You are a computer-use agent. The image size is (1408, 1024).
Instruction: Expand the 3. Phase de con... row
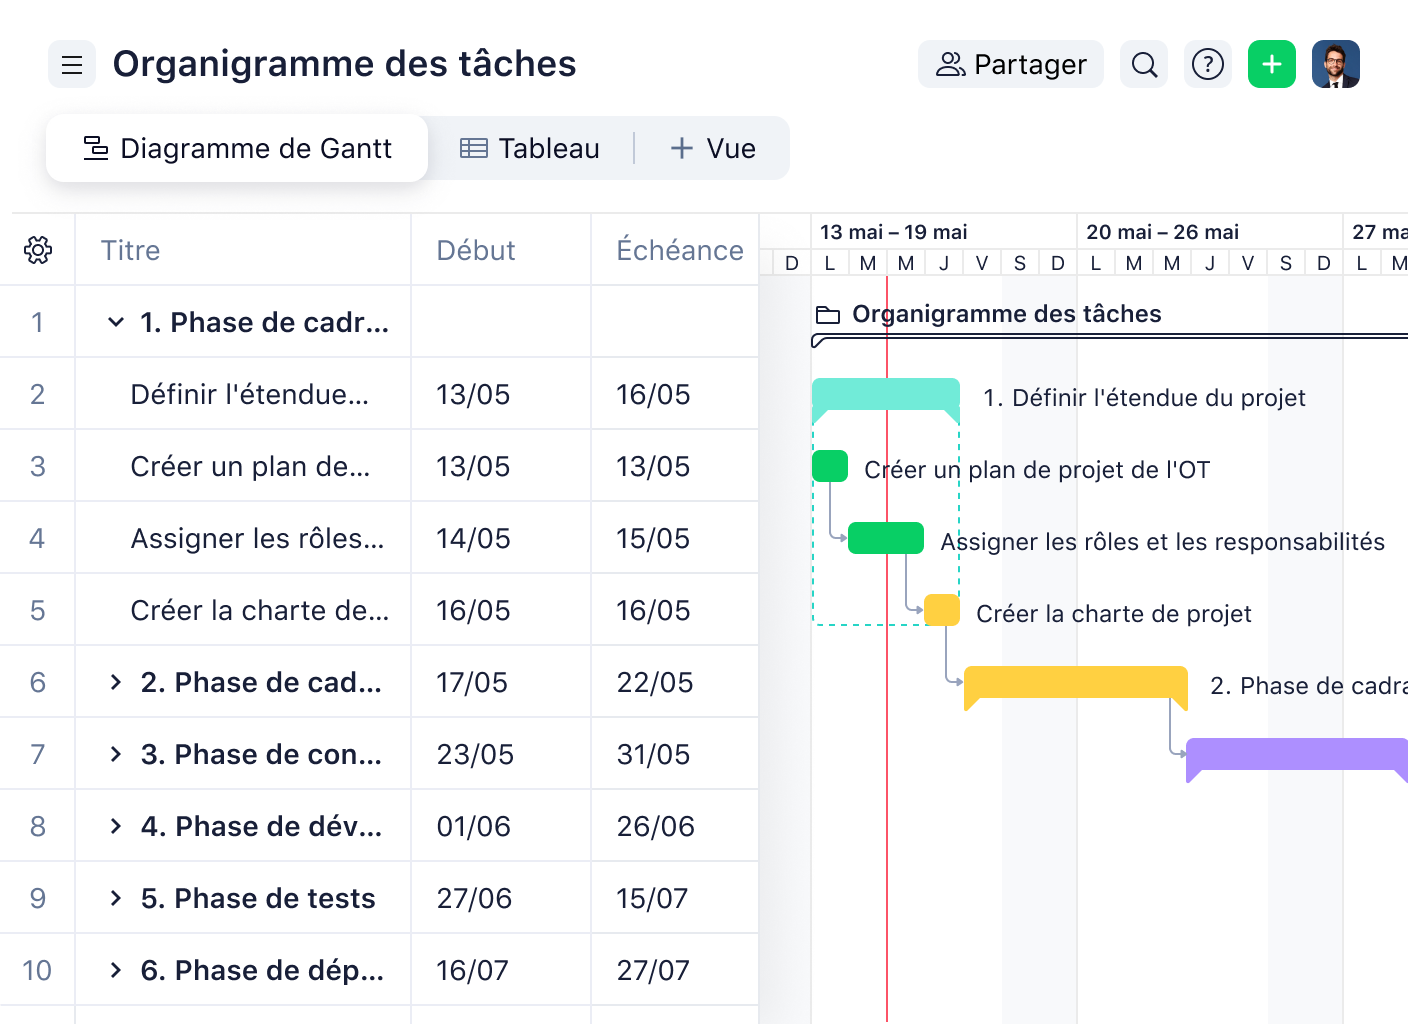(116, 754)
